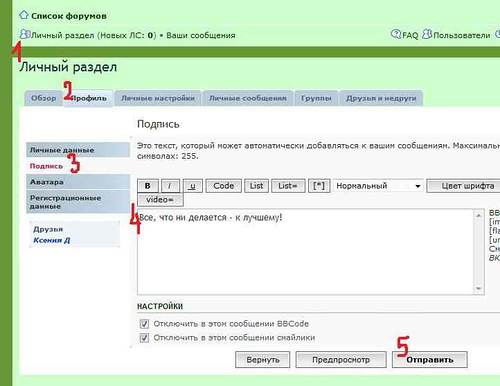
Task: Click the Отправить button
Action: [x=430, y=360]
